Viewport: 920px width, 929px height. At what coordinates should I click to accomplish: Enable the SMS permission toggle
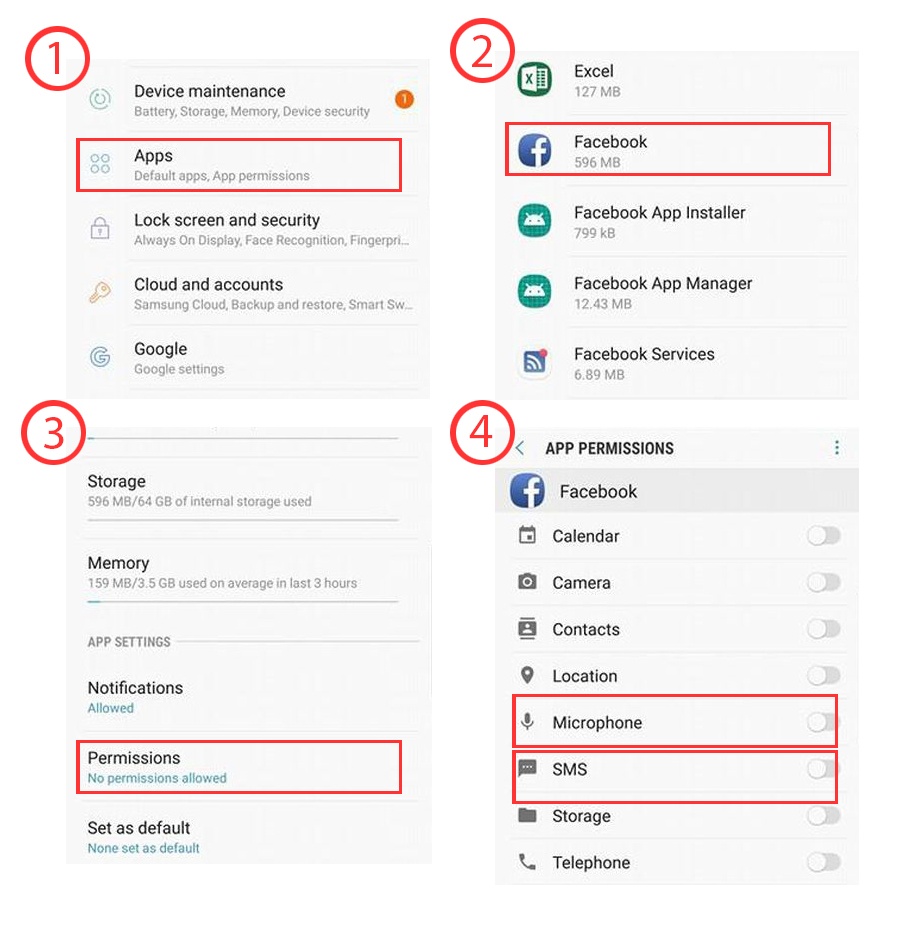[x=822, y=769]
